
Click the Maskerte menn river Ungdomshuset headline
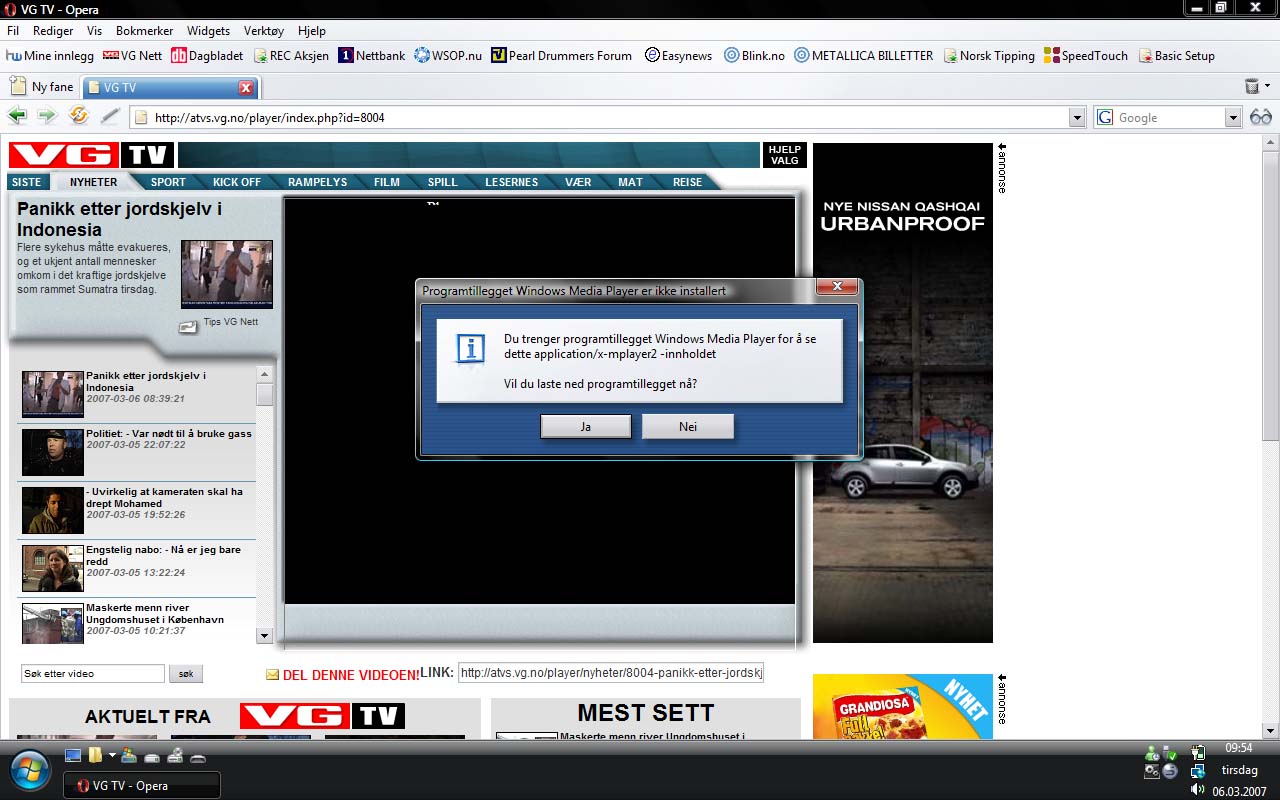point(155,614)
